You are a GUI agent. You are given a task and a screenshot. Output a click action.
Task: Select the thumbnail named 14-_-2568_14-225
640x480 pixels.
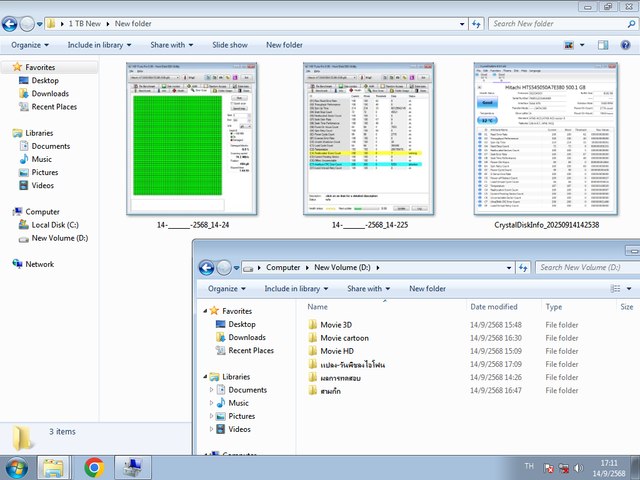[x=369, y=139]
